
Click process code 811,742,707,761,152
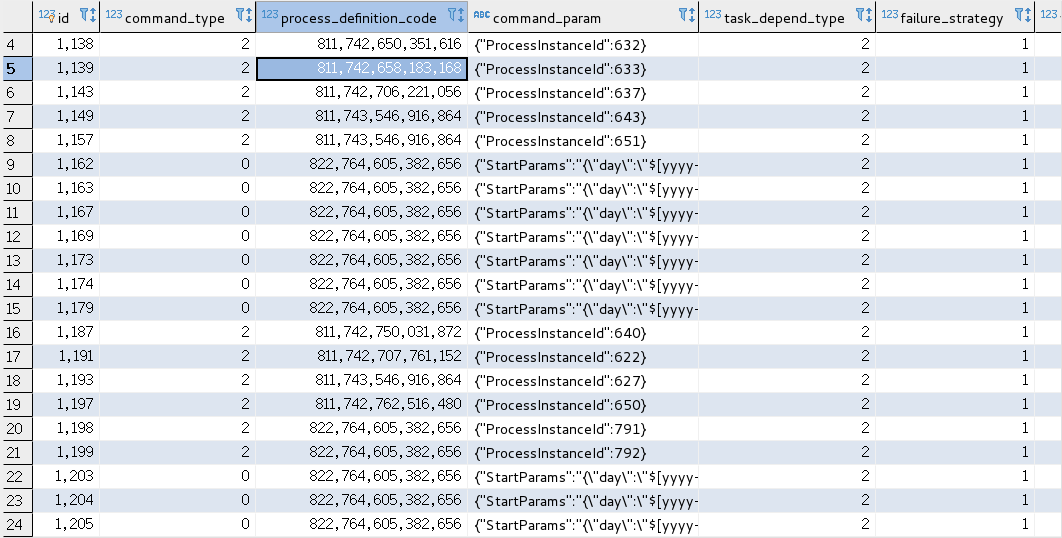click(x=362, y=356)
